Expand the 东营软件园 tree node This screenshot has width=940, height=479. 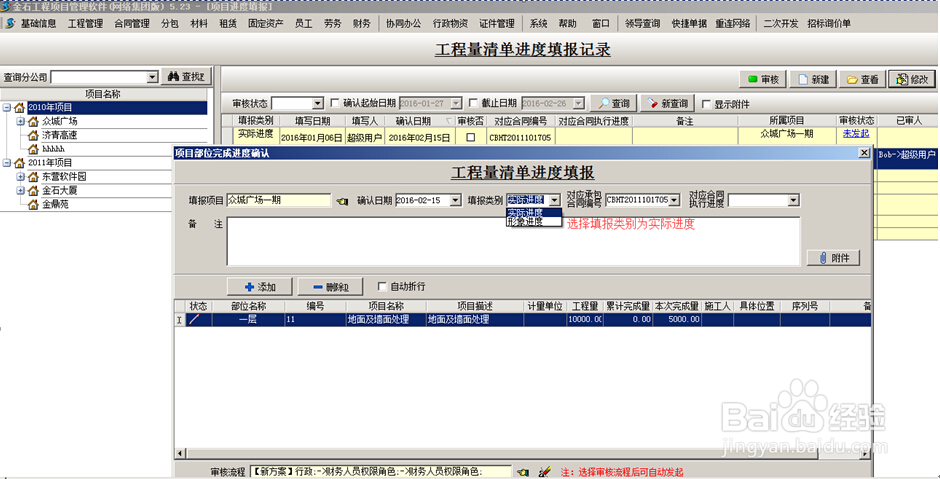(x=20, y=177)
